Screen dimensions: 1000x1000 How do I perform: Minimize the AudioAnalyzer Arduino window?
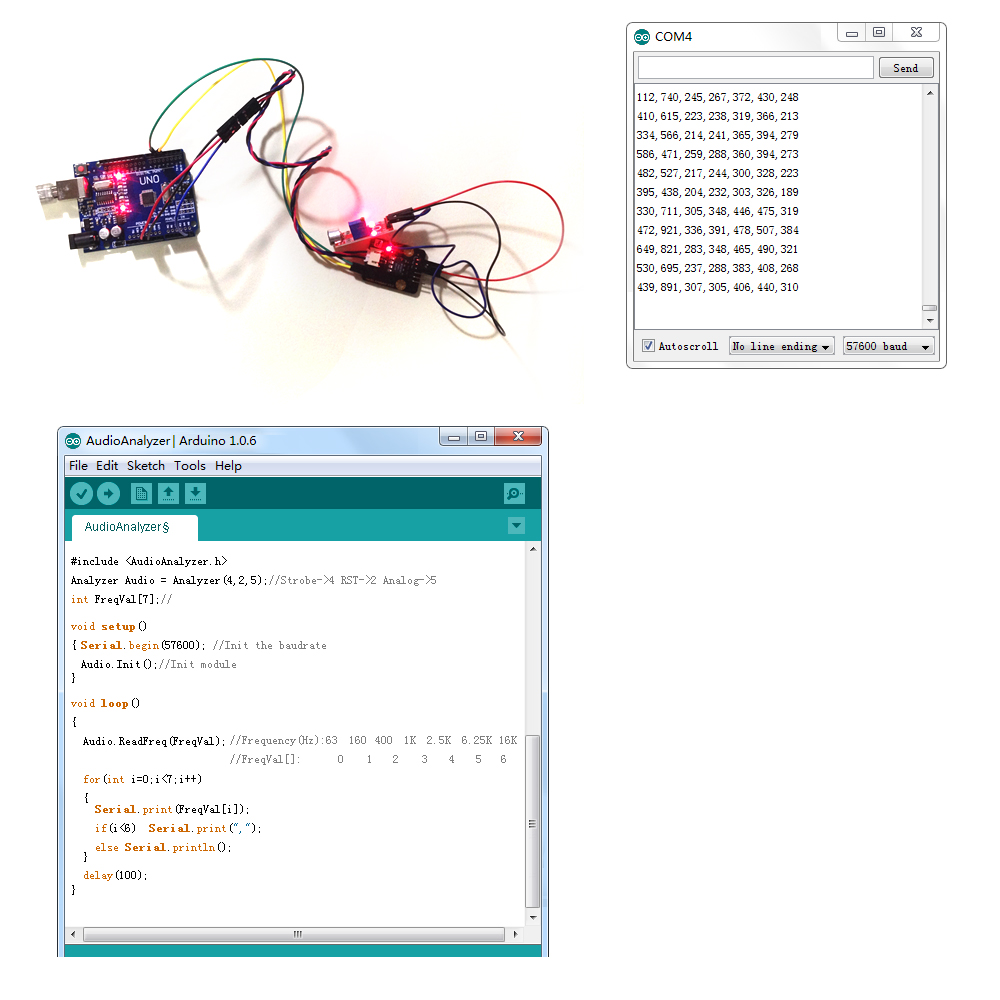[x=453, y=436]
